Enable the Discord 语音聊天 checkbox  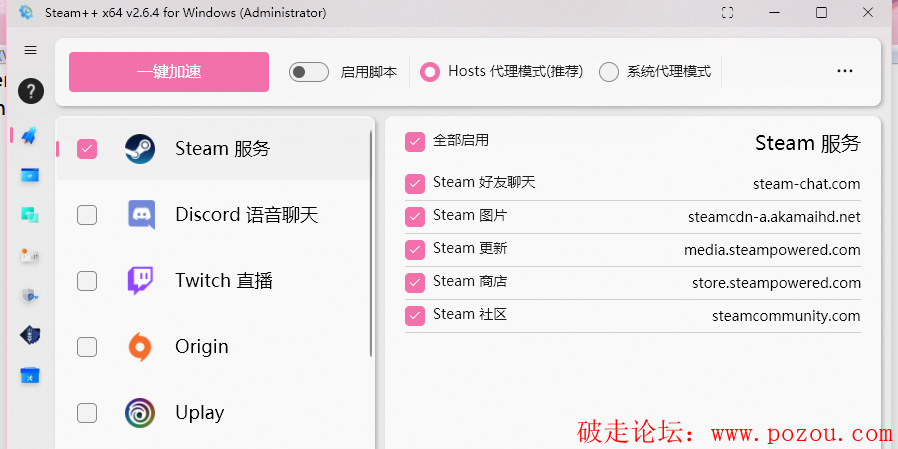(87, 215)
